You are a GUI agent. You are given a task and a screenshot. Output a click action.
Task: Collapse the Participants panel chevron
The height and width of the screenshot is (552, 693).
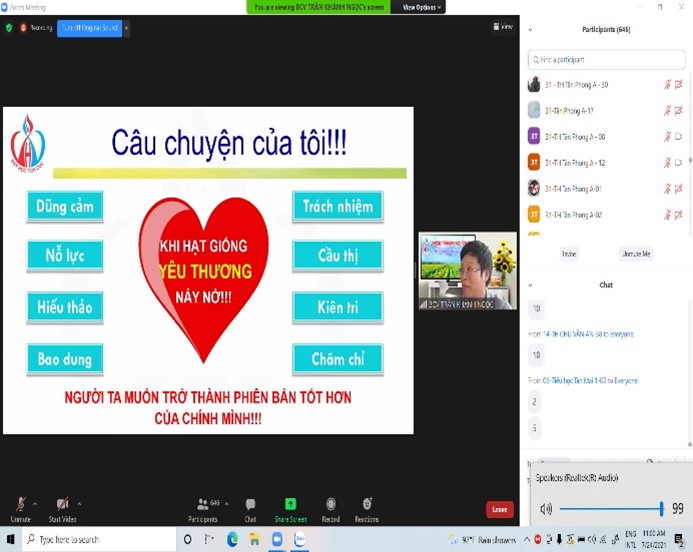(x=530, y=30)
